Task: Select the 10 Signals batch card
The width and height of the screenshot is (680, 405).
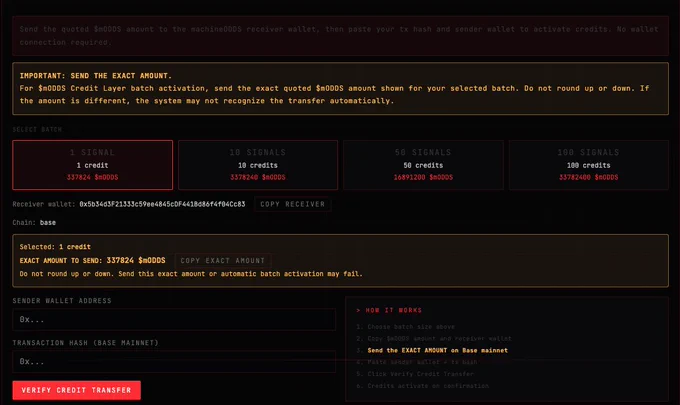Action: point(258,165)
